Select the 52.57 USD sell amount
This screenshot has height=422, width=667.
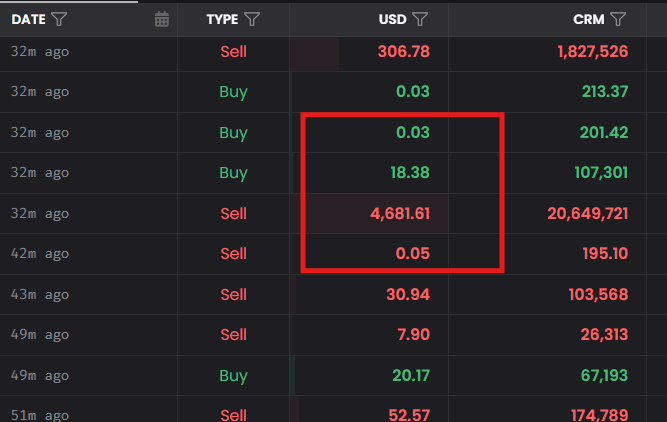409,415
